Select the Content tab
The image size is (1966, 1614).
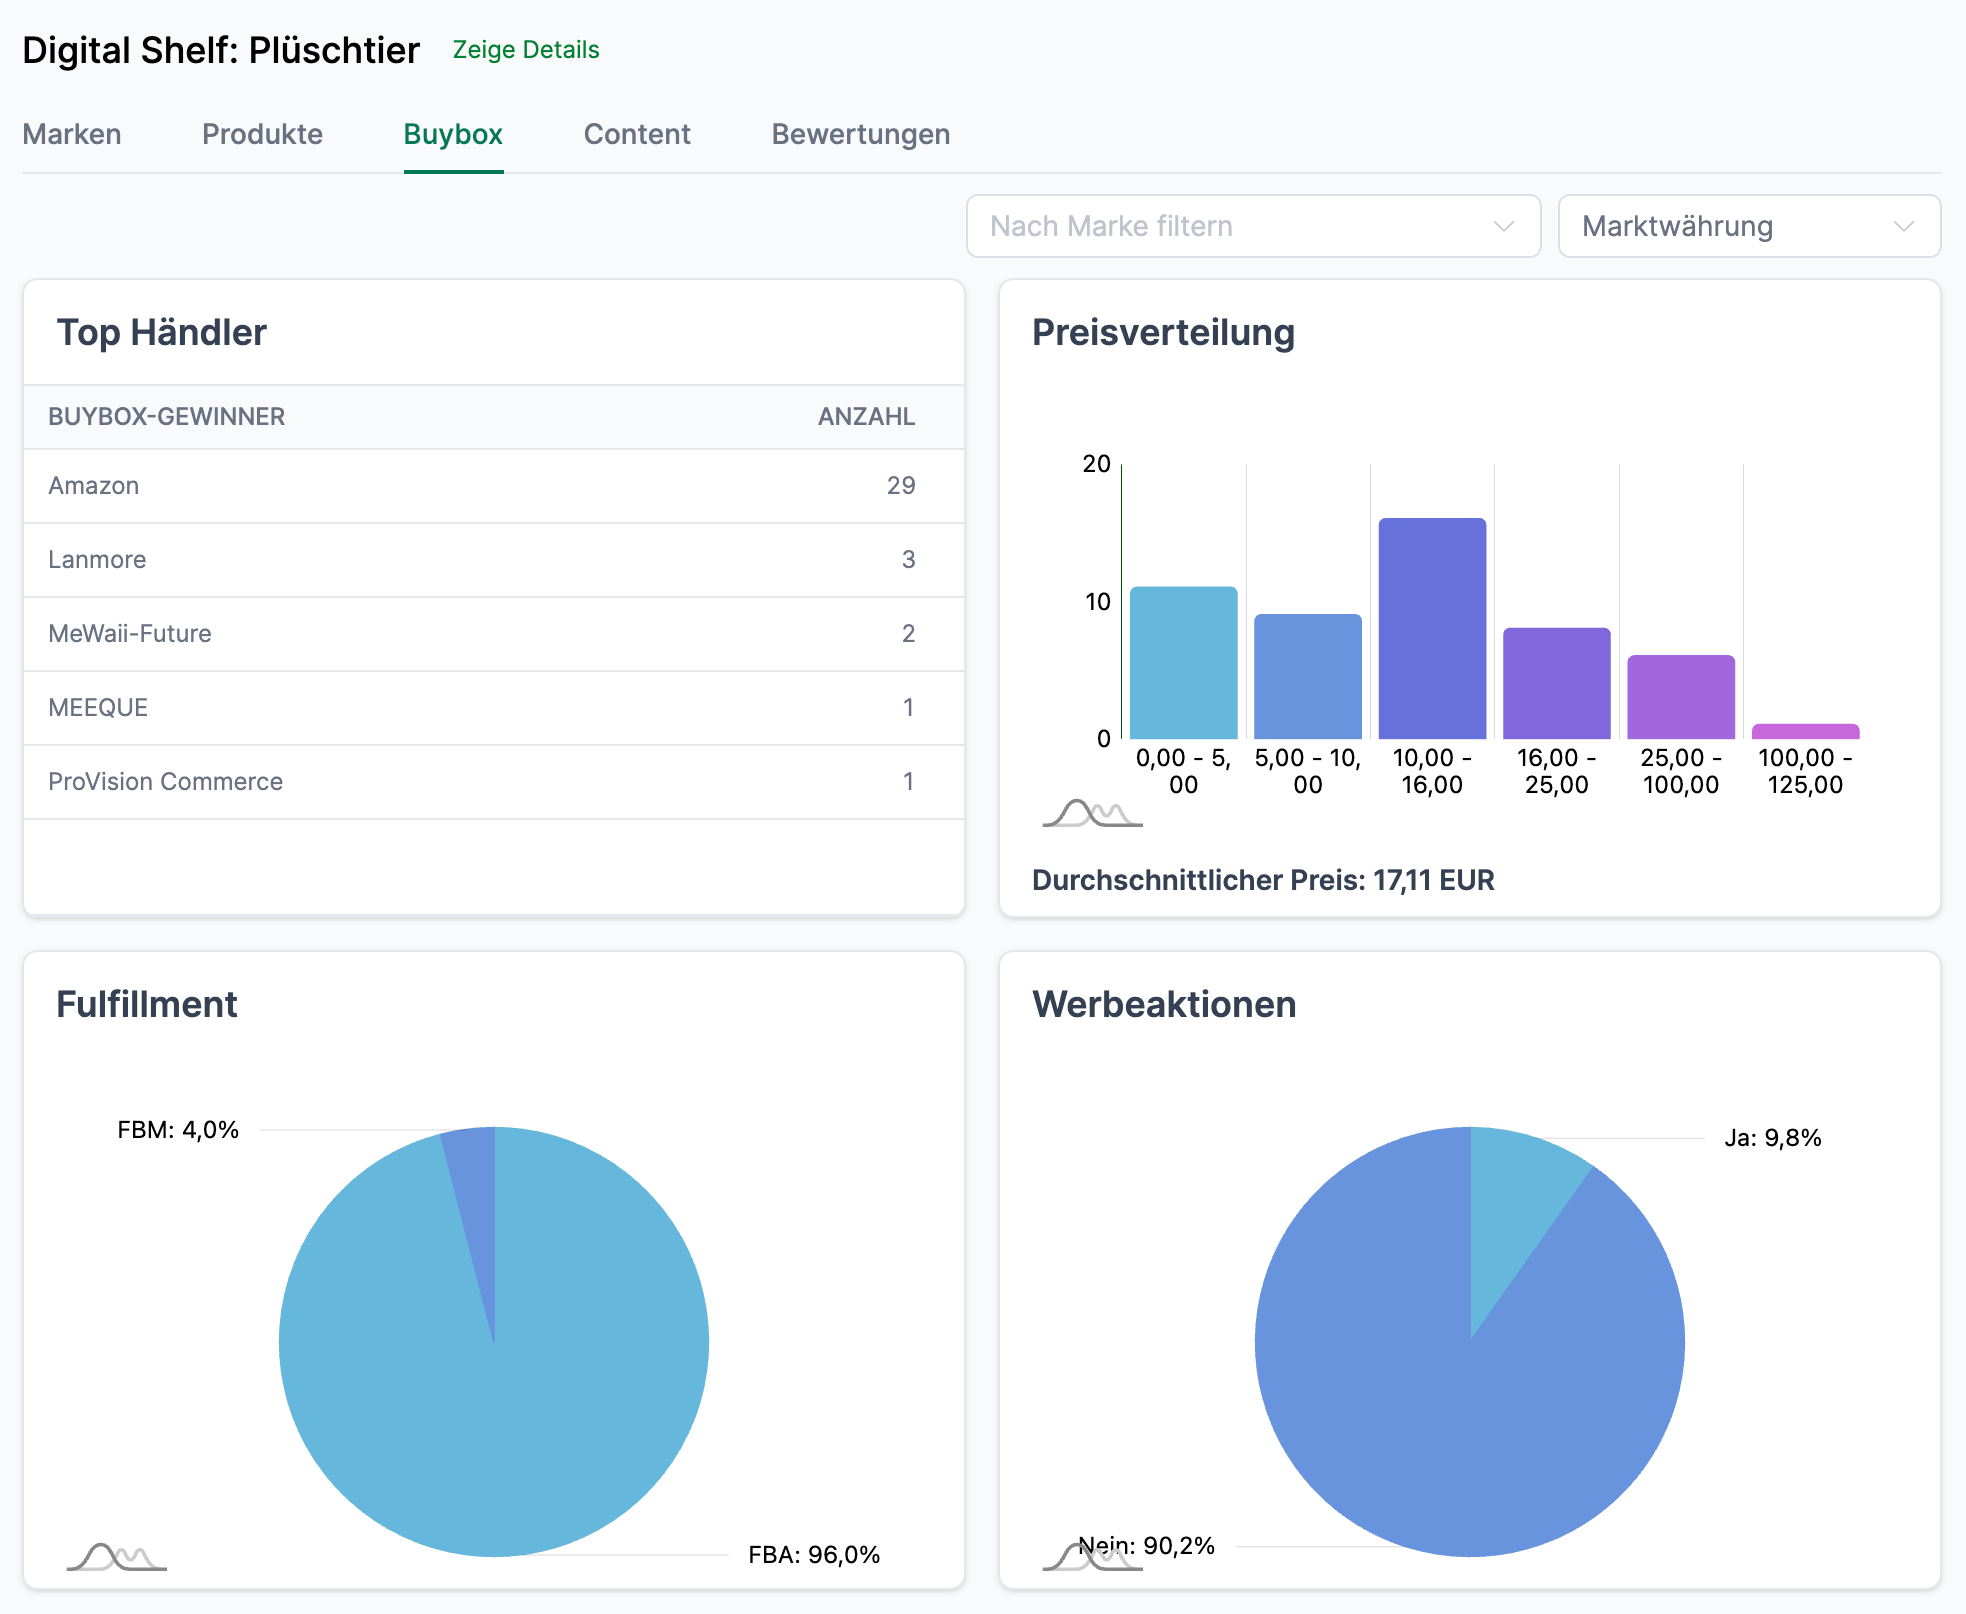637,134
